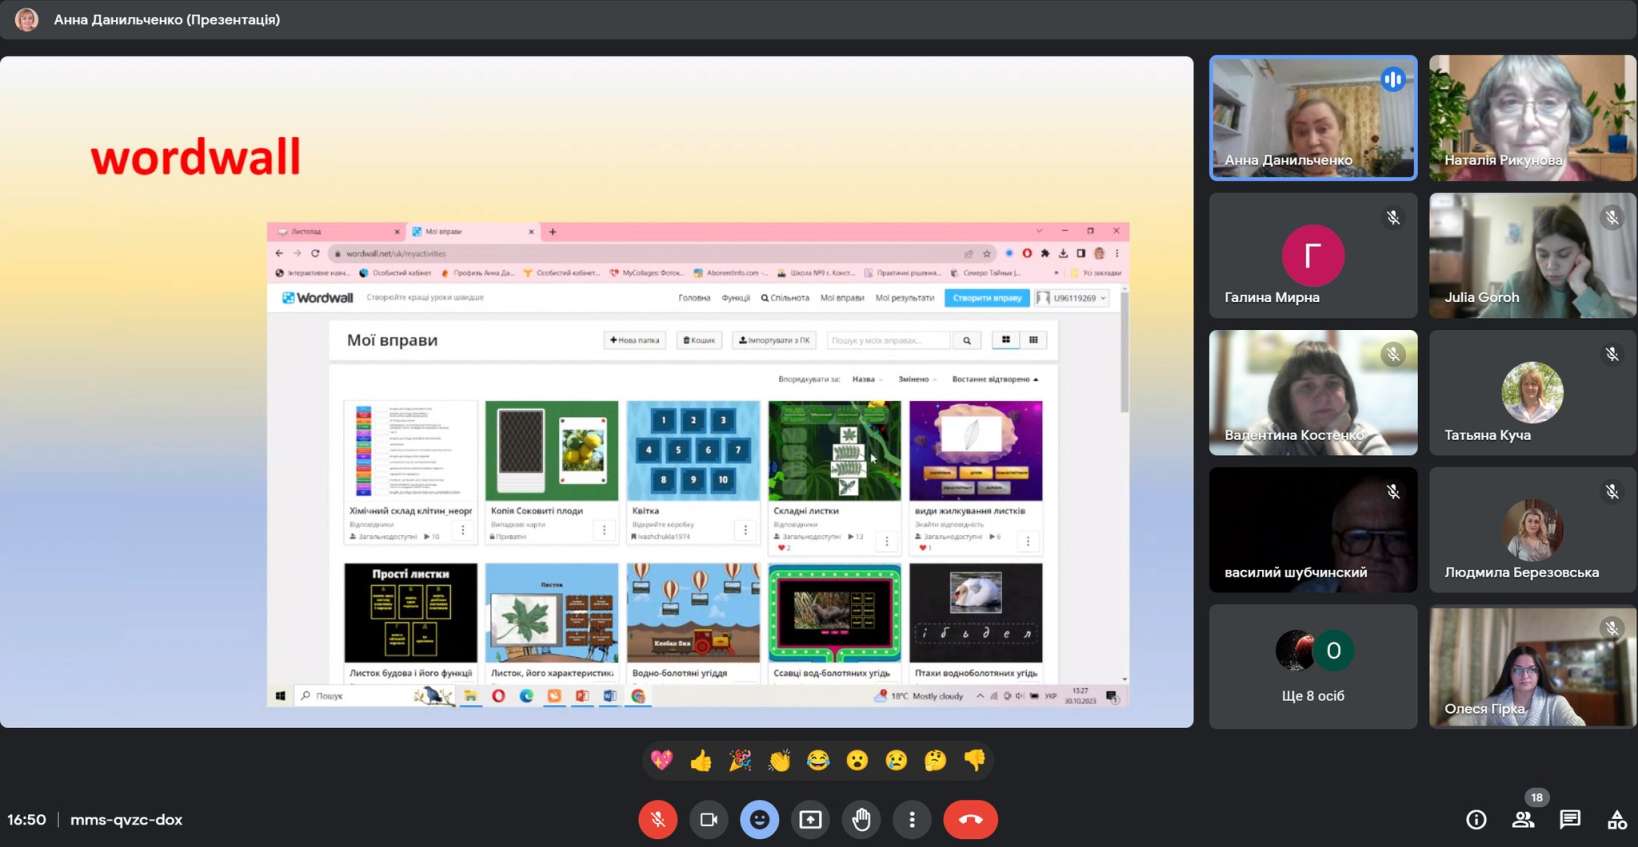Turn on the camera button
Viewport: 1638px width, 847px height.
(709, 819)
